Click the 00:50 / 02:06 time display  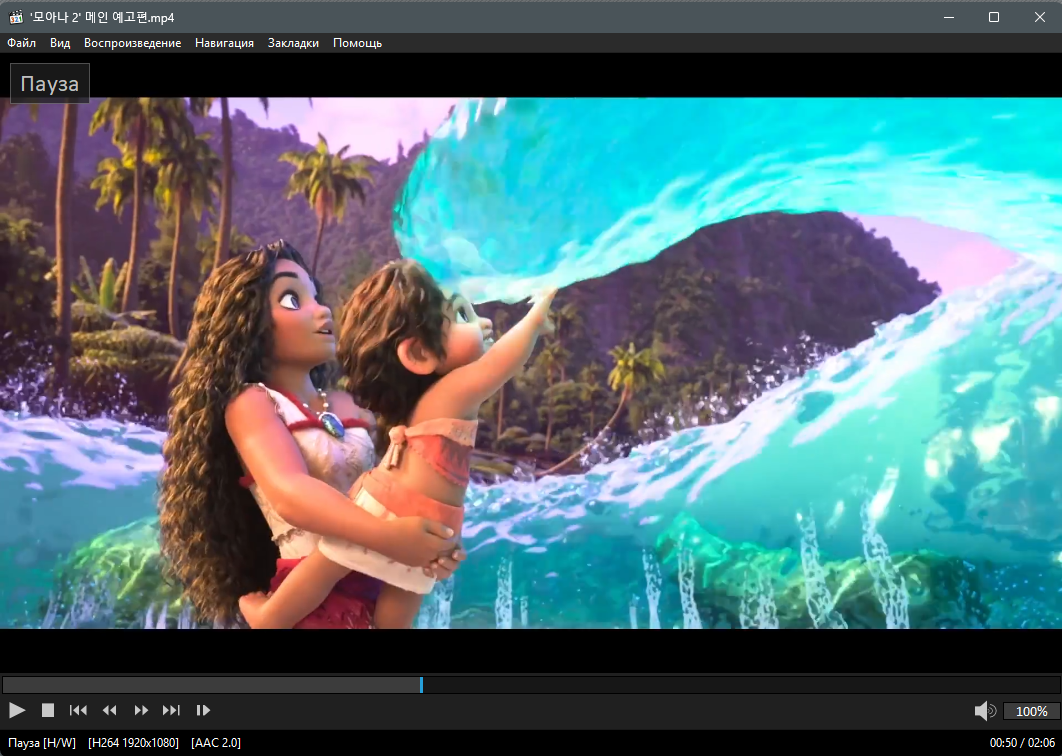tap(1022, 743)
